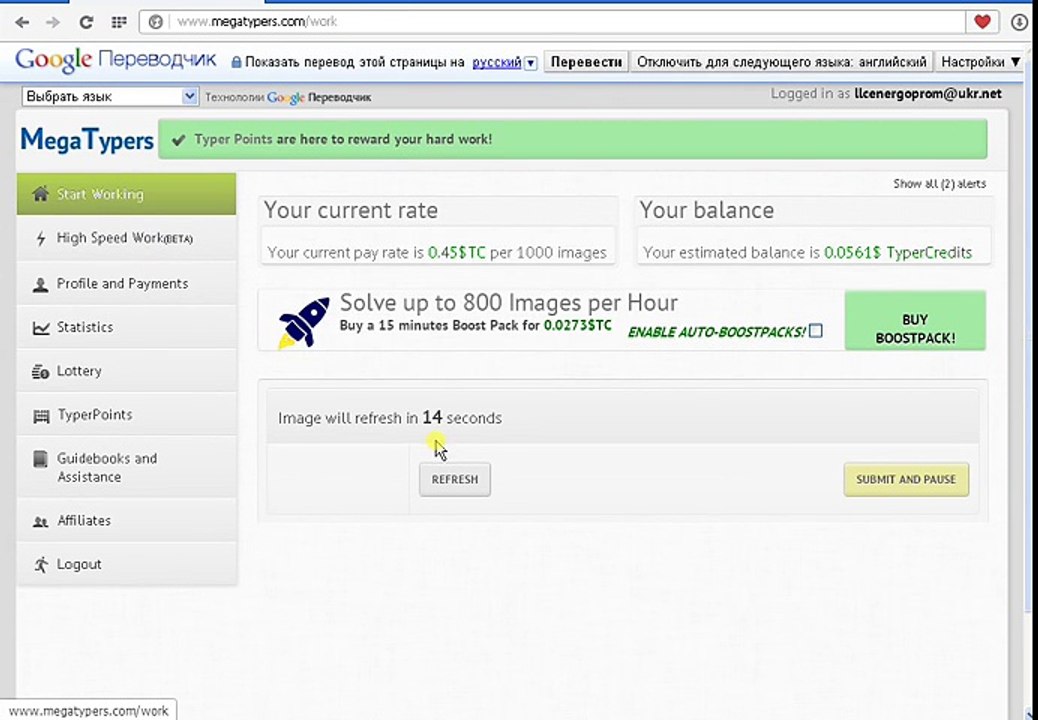This screenshot has width=1038, height=720.
Task: Click the people icon beside Affiliates
Action: pyautogui.click(x=40, y=522)
